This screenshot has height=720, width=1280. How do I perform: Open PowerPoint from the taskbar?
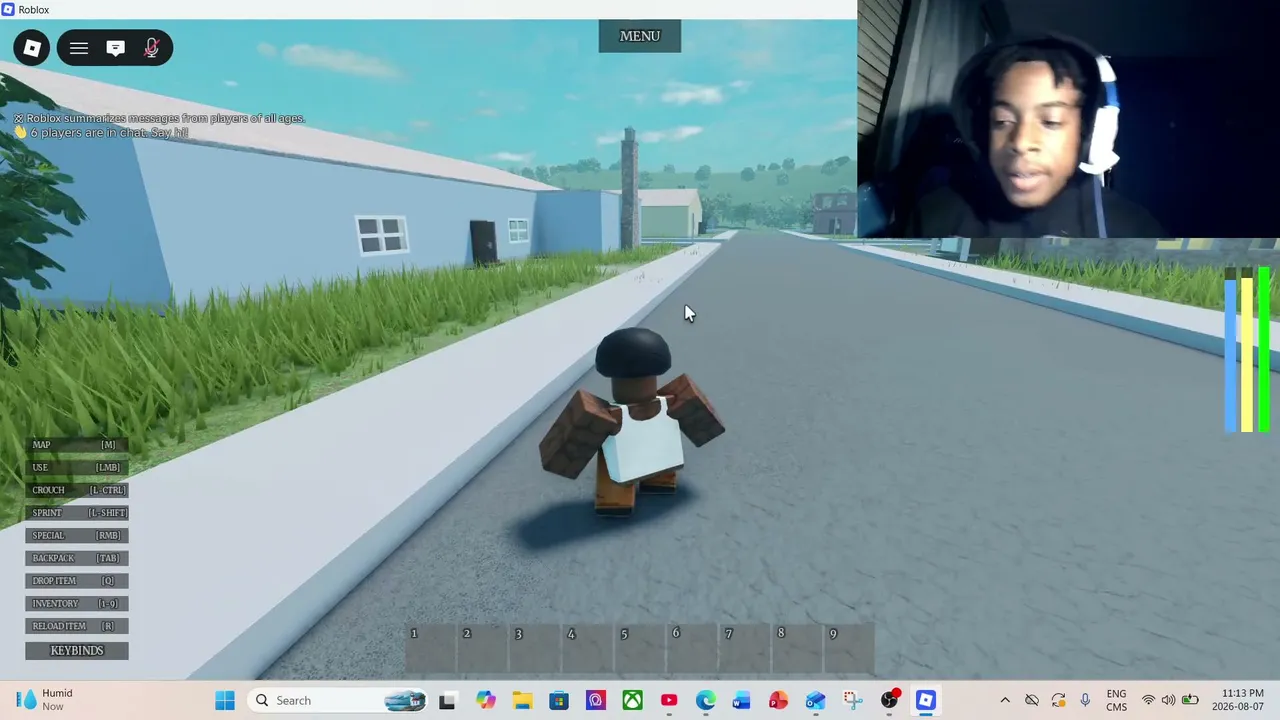[778, 700]
